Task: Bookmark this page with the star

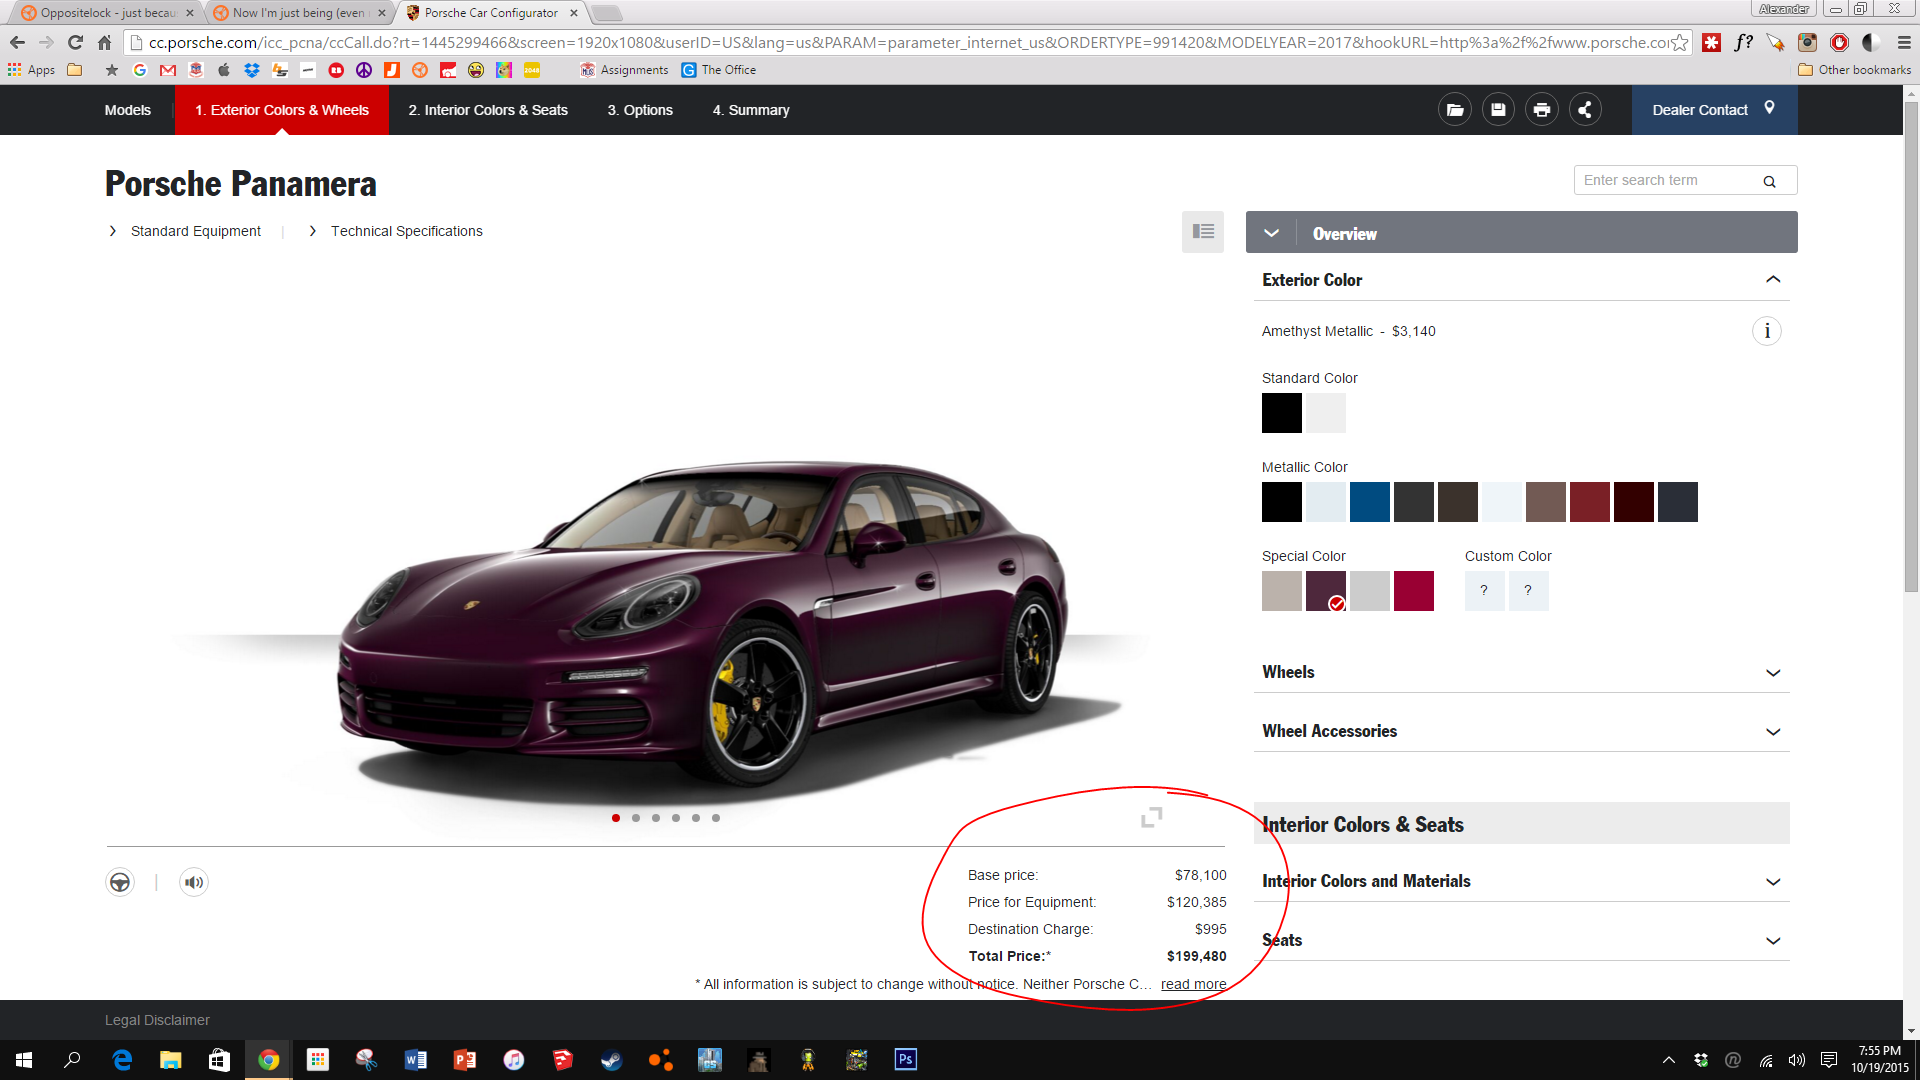Action: (x=1680, y=42)
